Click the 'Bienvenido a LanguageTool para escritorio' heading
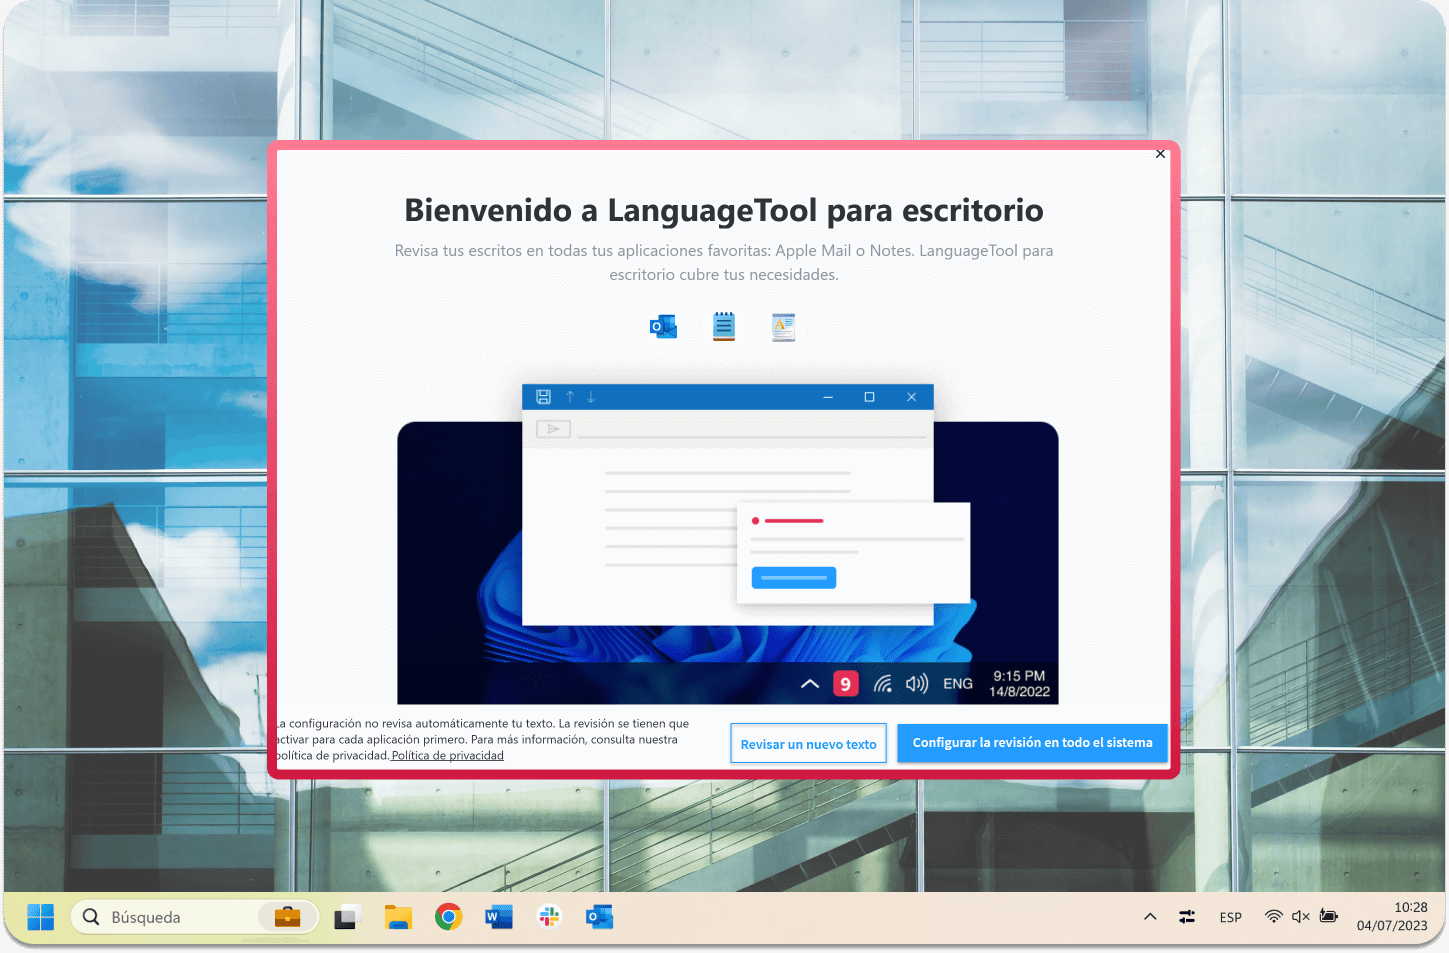The image size is (1449, 953). [724, 210]
